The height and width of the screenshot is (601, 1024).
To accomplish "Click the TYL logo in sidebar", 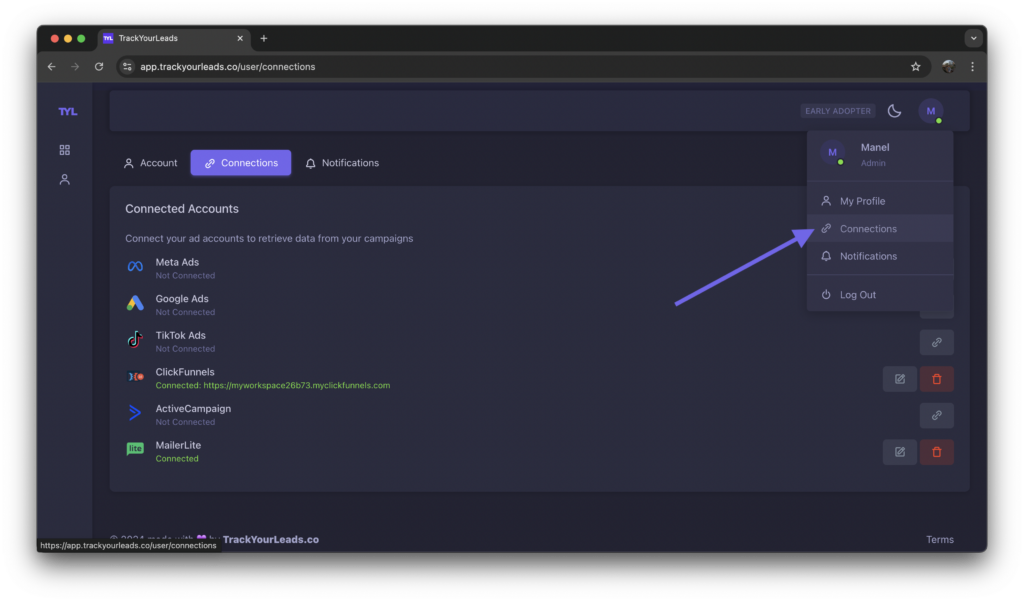I will (67, 112).
